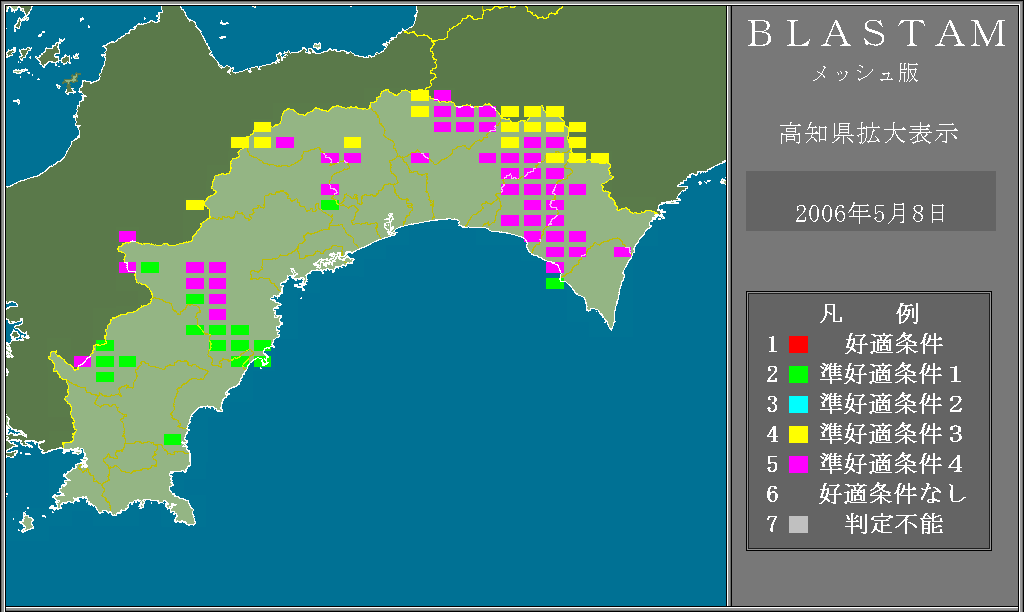Screen dimensions: 1024x612
Task: Click the cyan 準好適条件2 legend swatch
Action: click(798, 404)
